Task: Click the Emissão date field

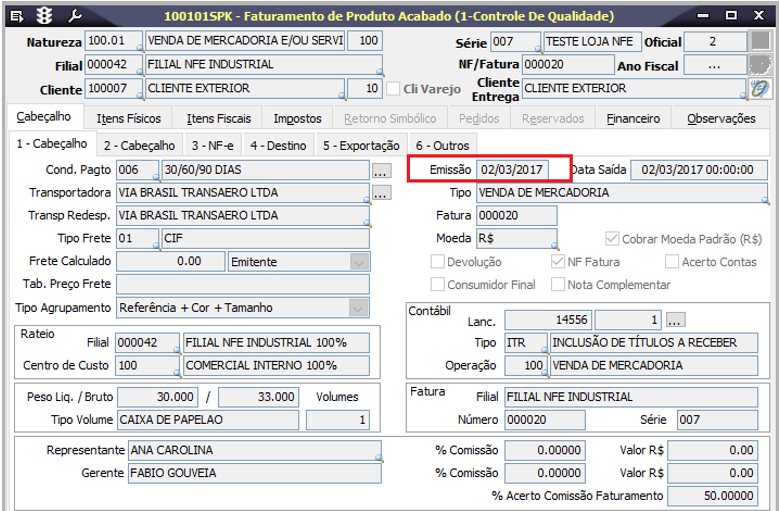Action: coord(512,170)
